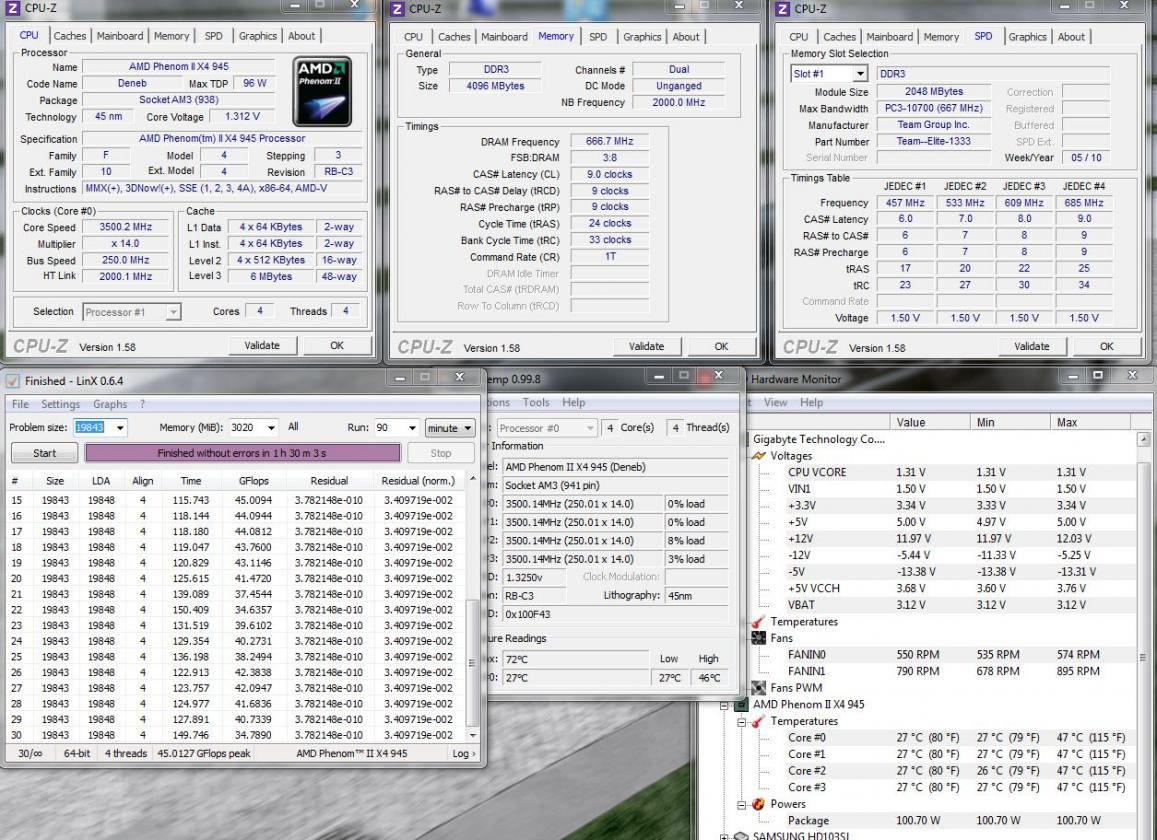
Task: Click the CPU-Z icon in the SPD window title bar
Action: click(783, 9)
